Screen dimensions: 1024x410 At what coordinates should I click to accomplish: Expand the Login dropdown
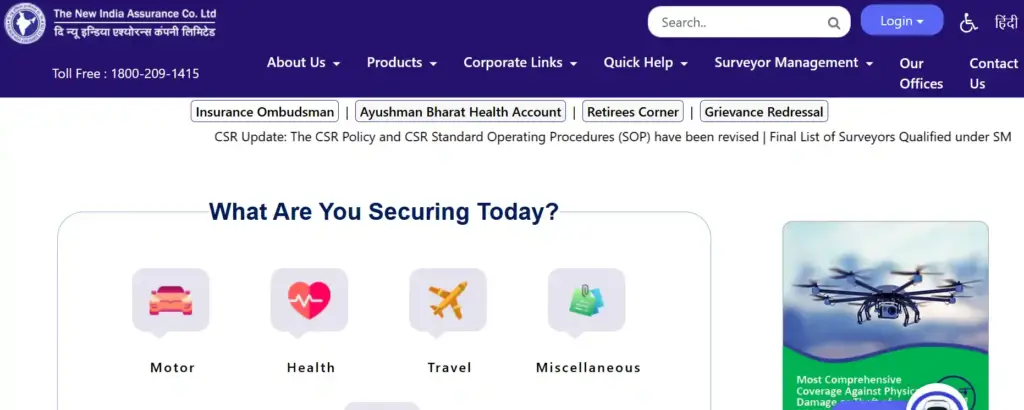(x=902, y=21)
